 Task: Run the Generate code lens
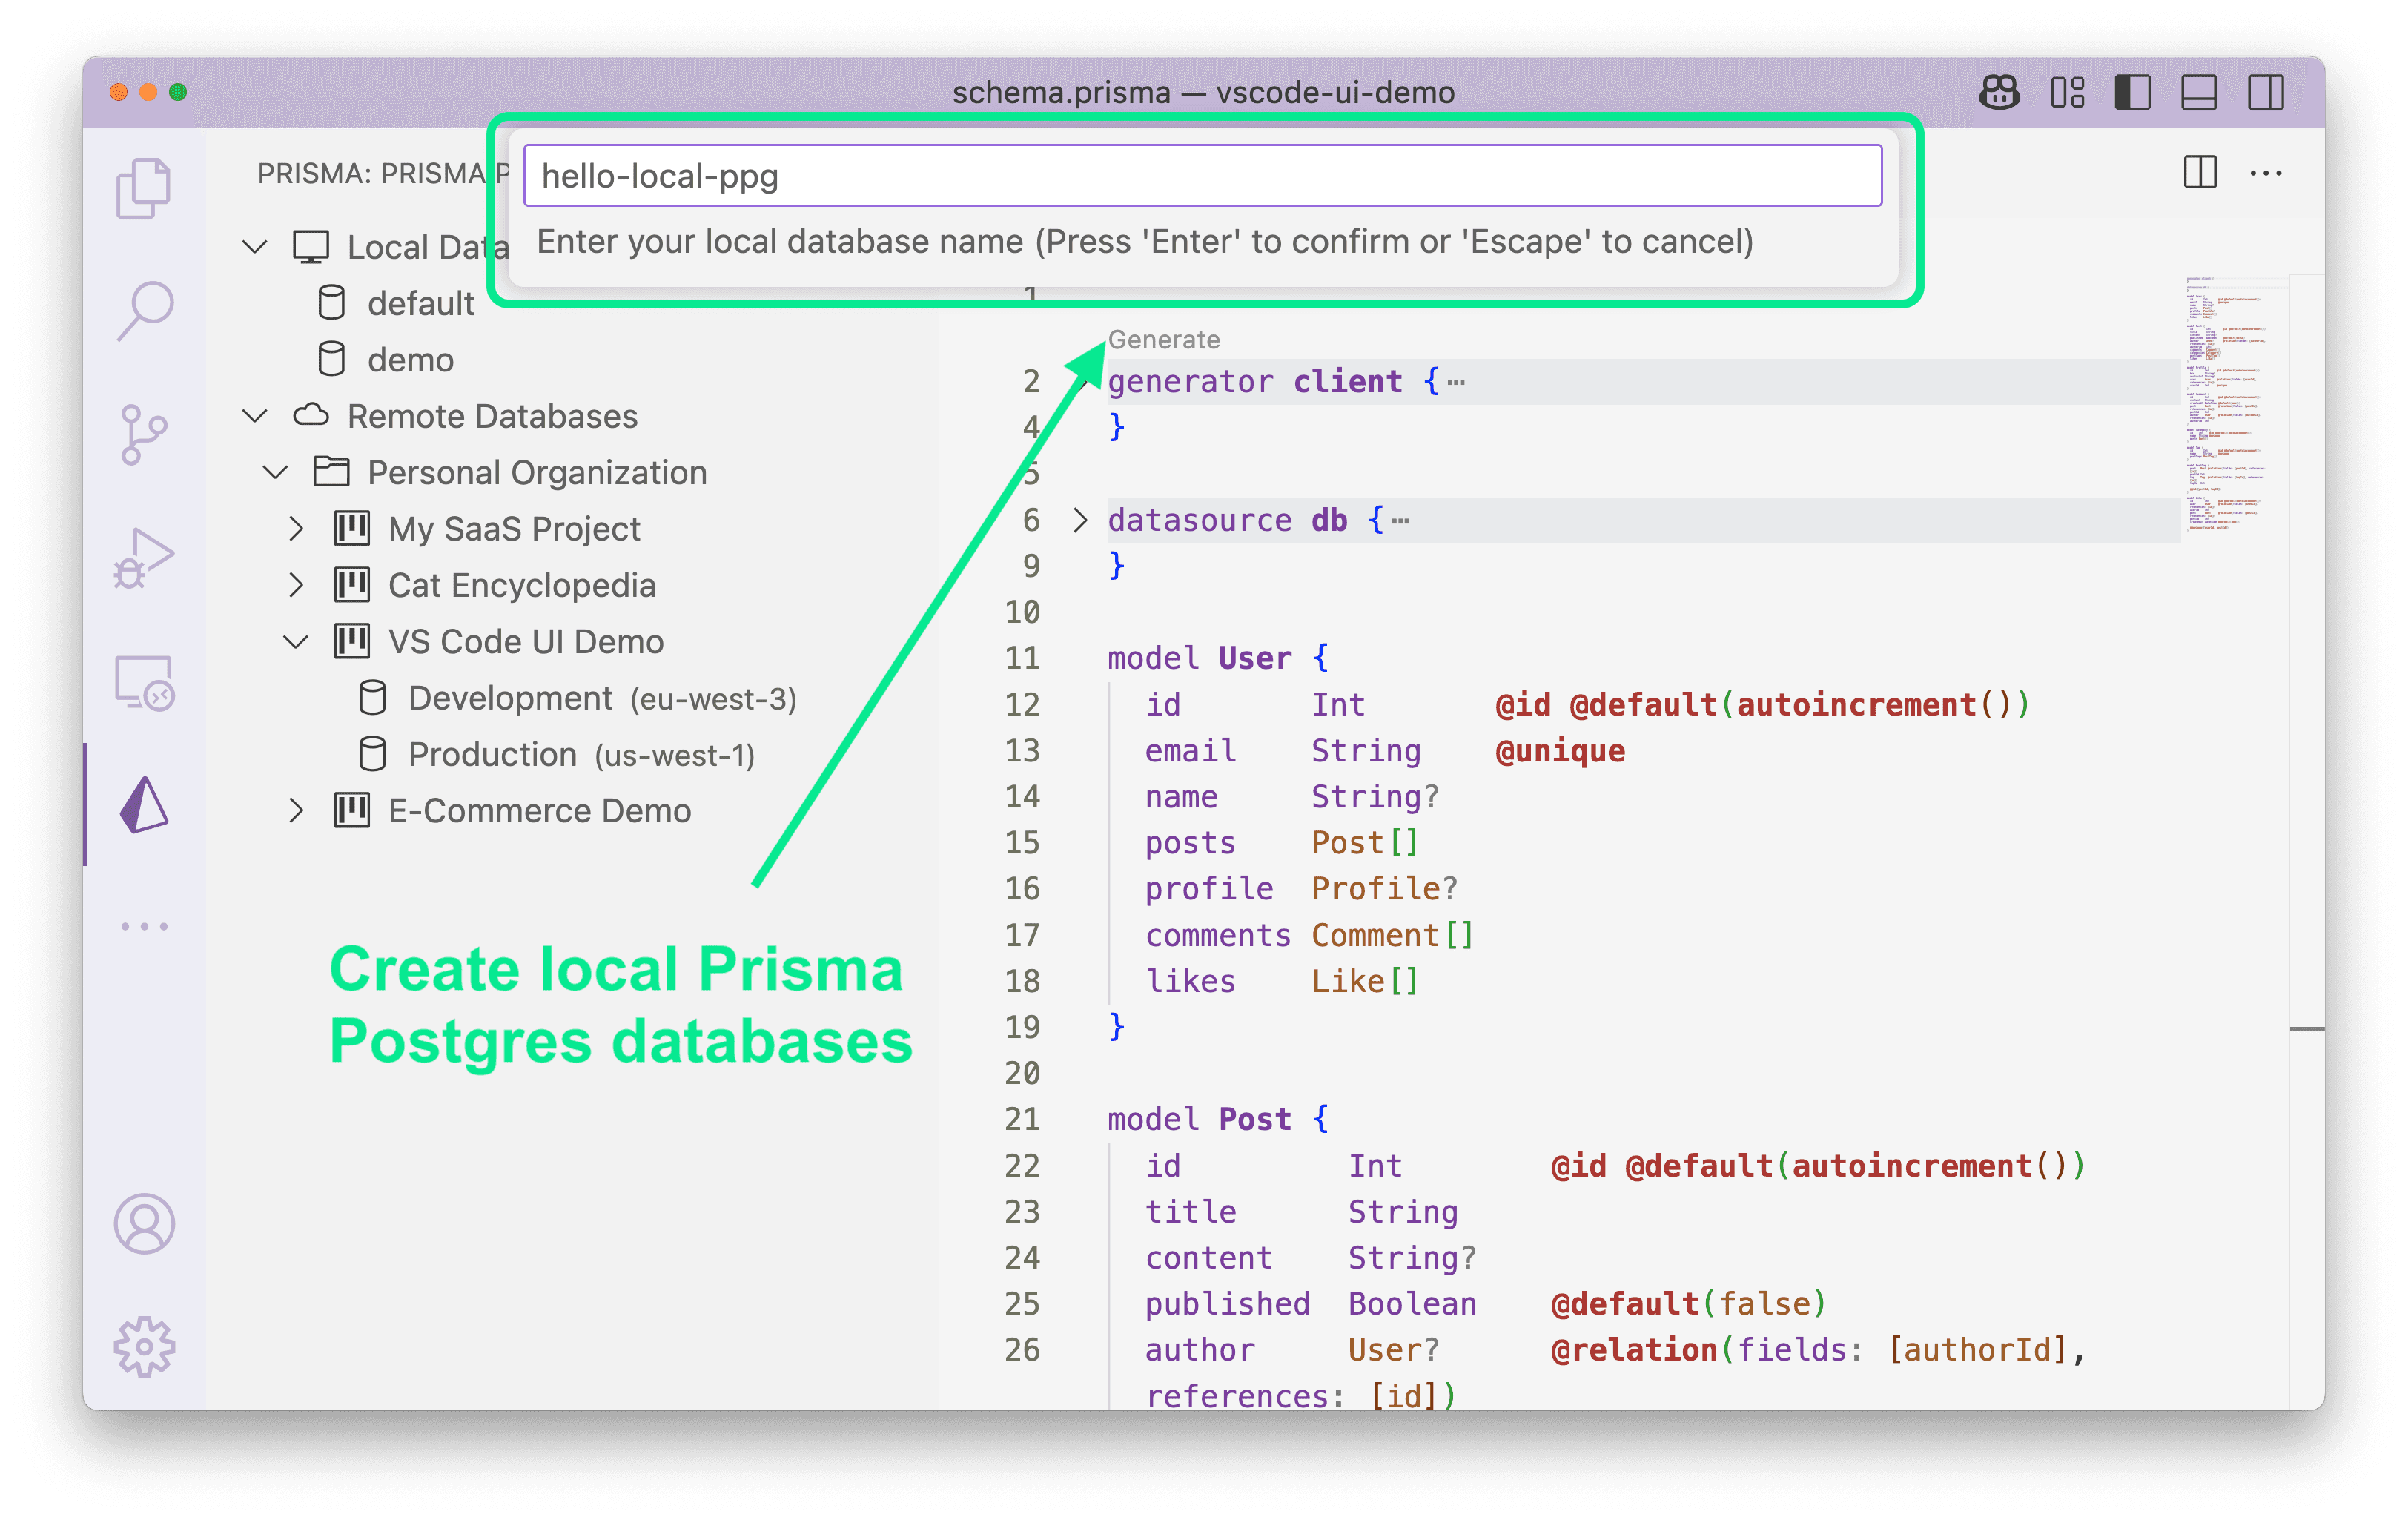point(1163,339)
